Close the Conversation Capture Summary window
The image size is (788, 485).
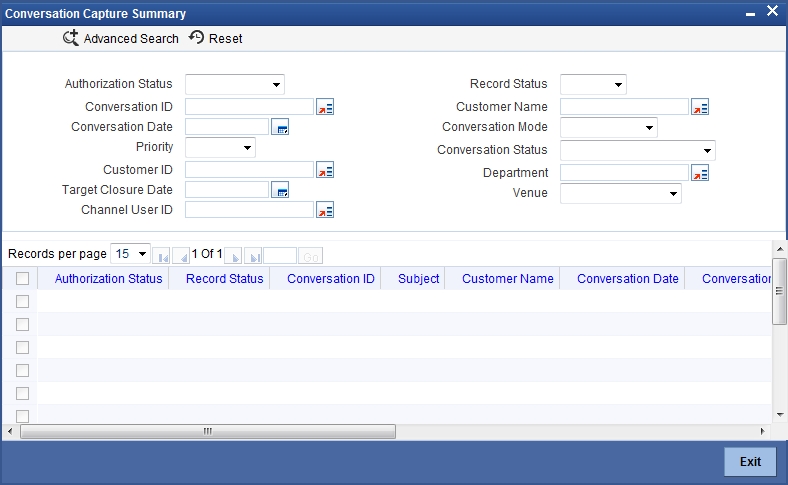click(x=772, y=11)
